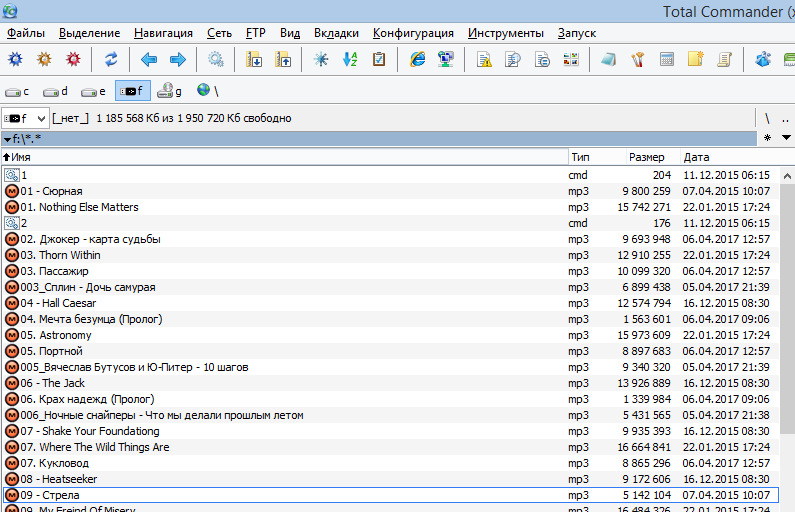Click the A-Z sort icon

[350, 59]
